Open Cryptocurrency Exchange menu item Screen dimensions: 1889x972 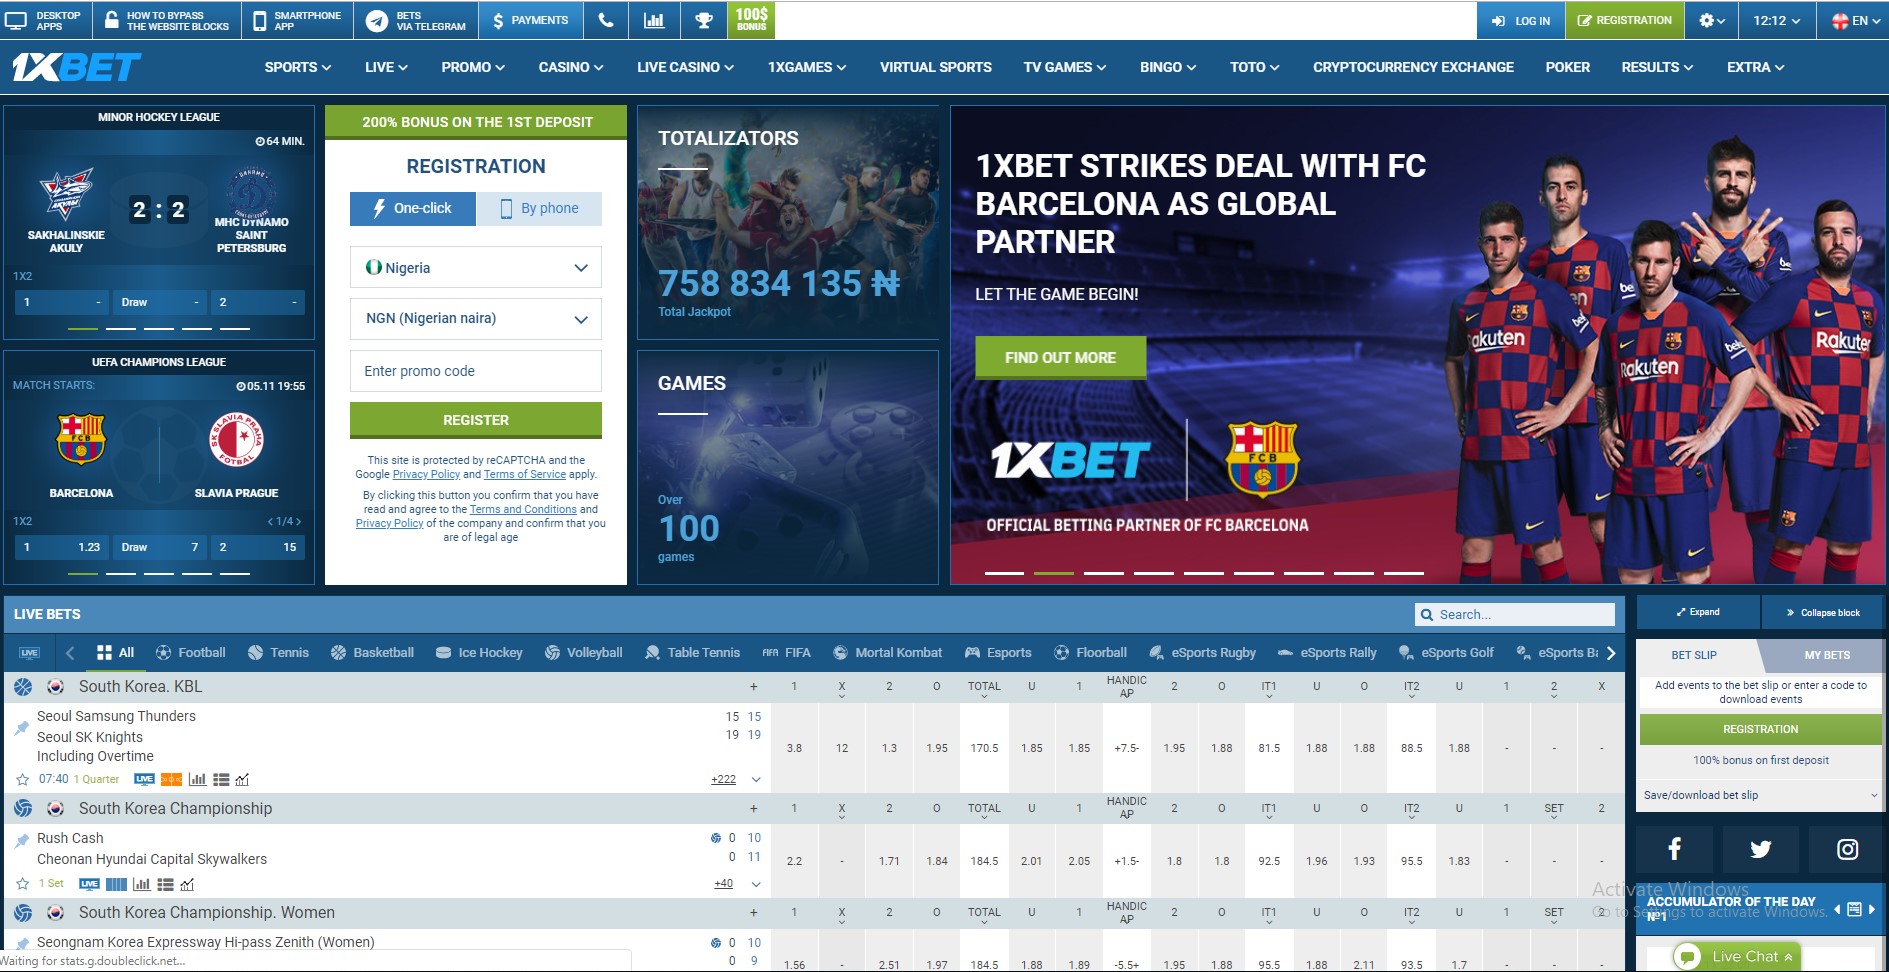click(1413, 67)
